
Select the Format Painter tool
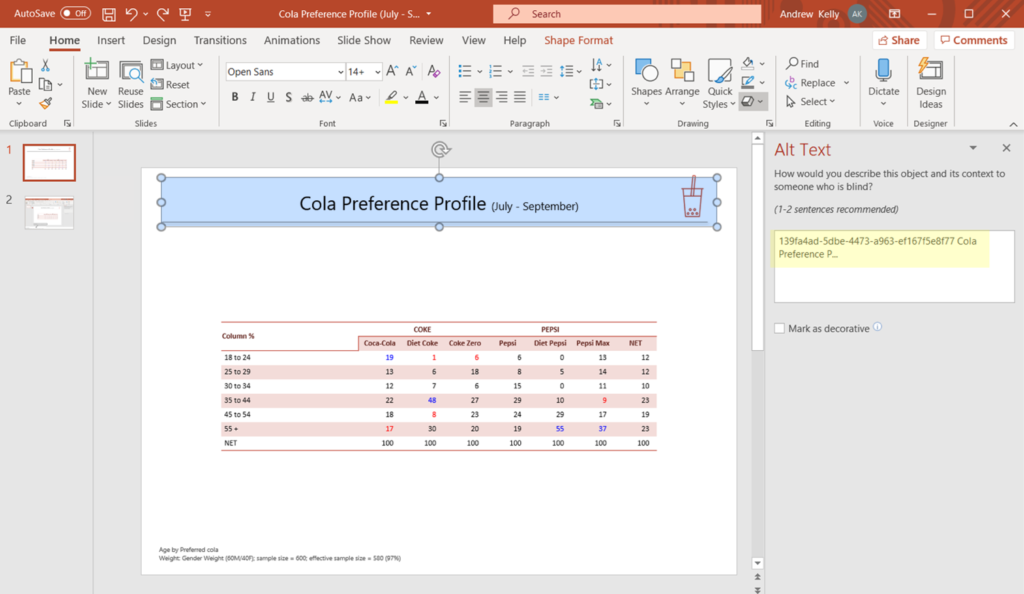(x=46, y=103)
